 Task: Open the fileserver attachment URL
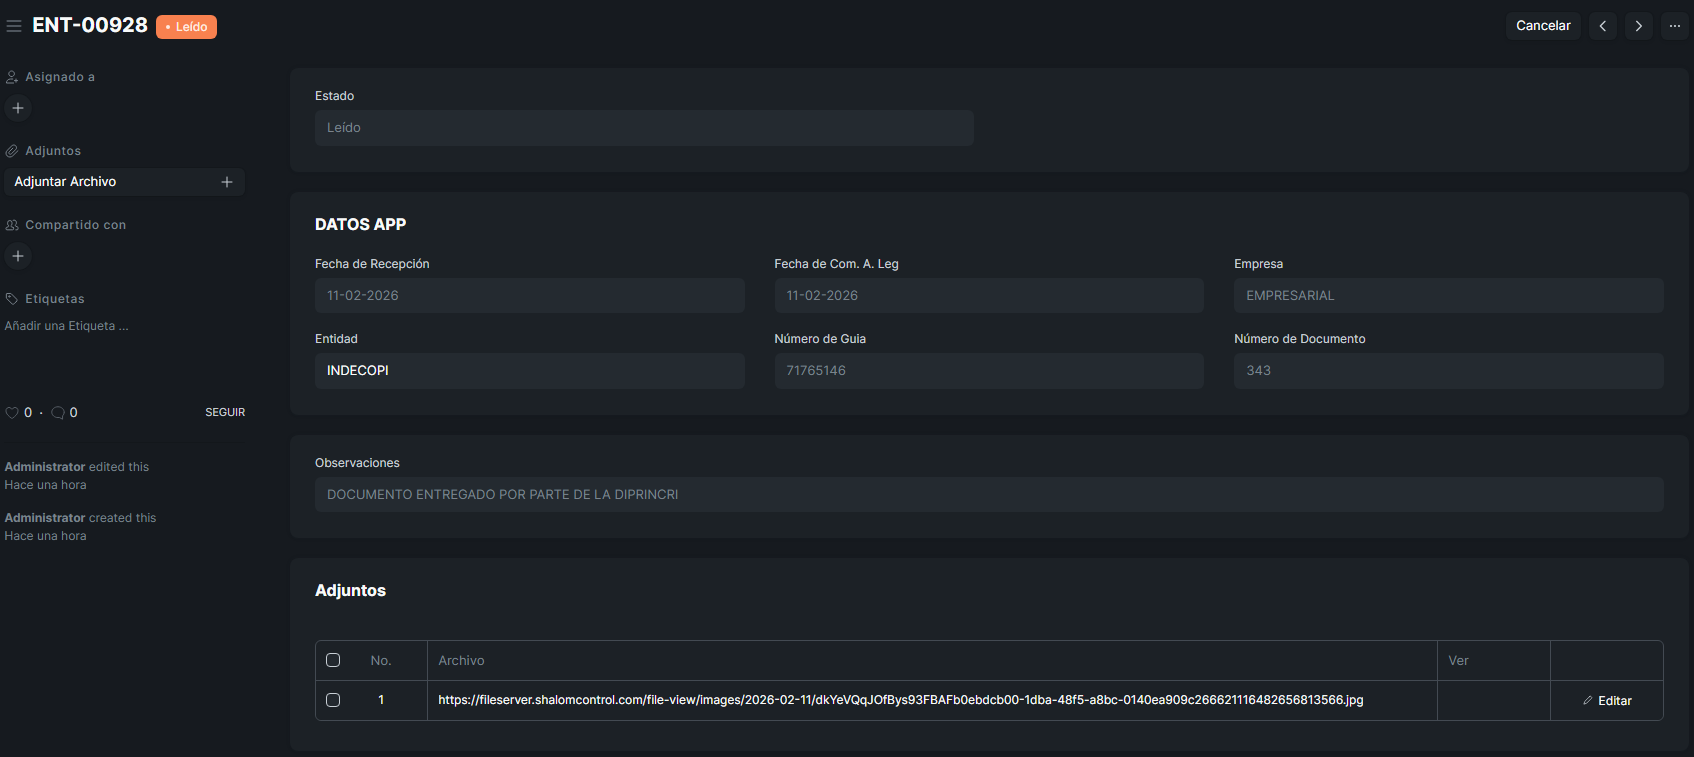pos(900,700)
